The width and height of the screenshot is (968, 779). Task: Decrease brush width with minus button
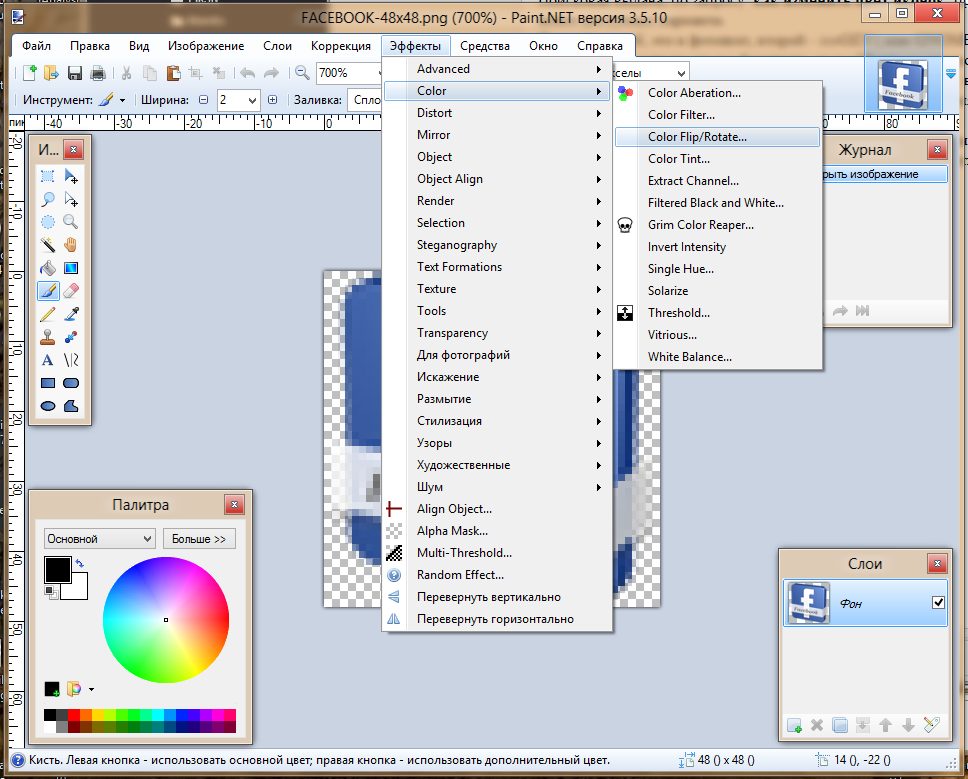pos(204,100)
